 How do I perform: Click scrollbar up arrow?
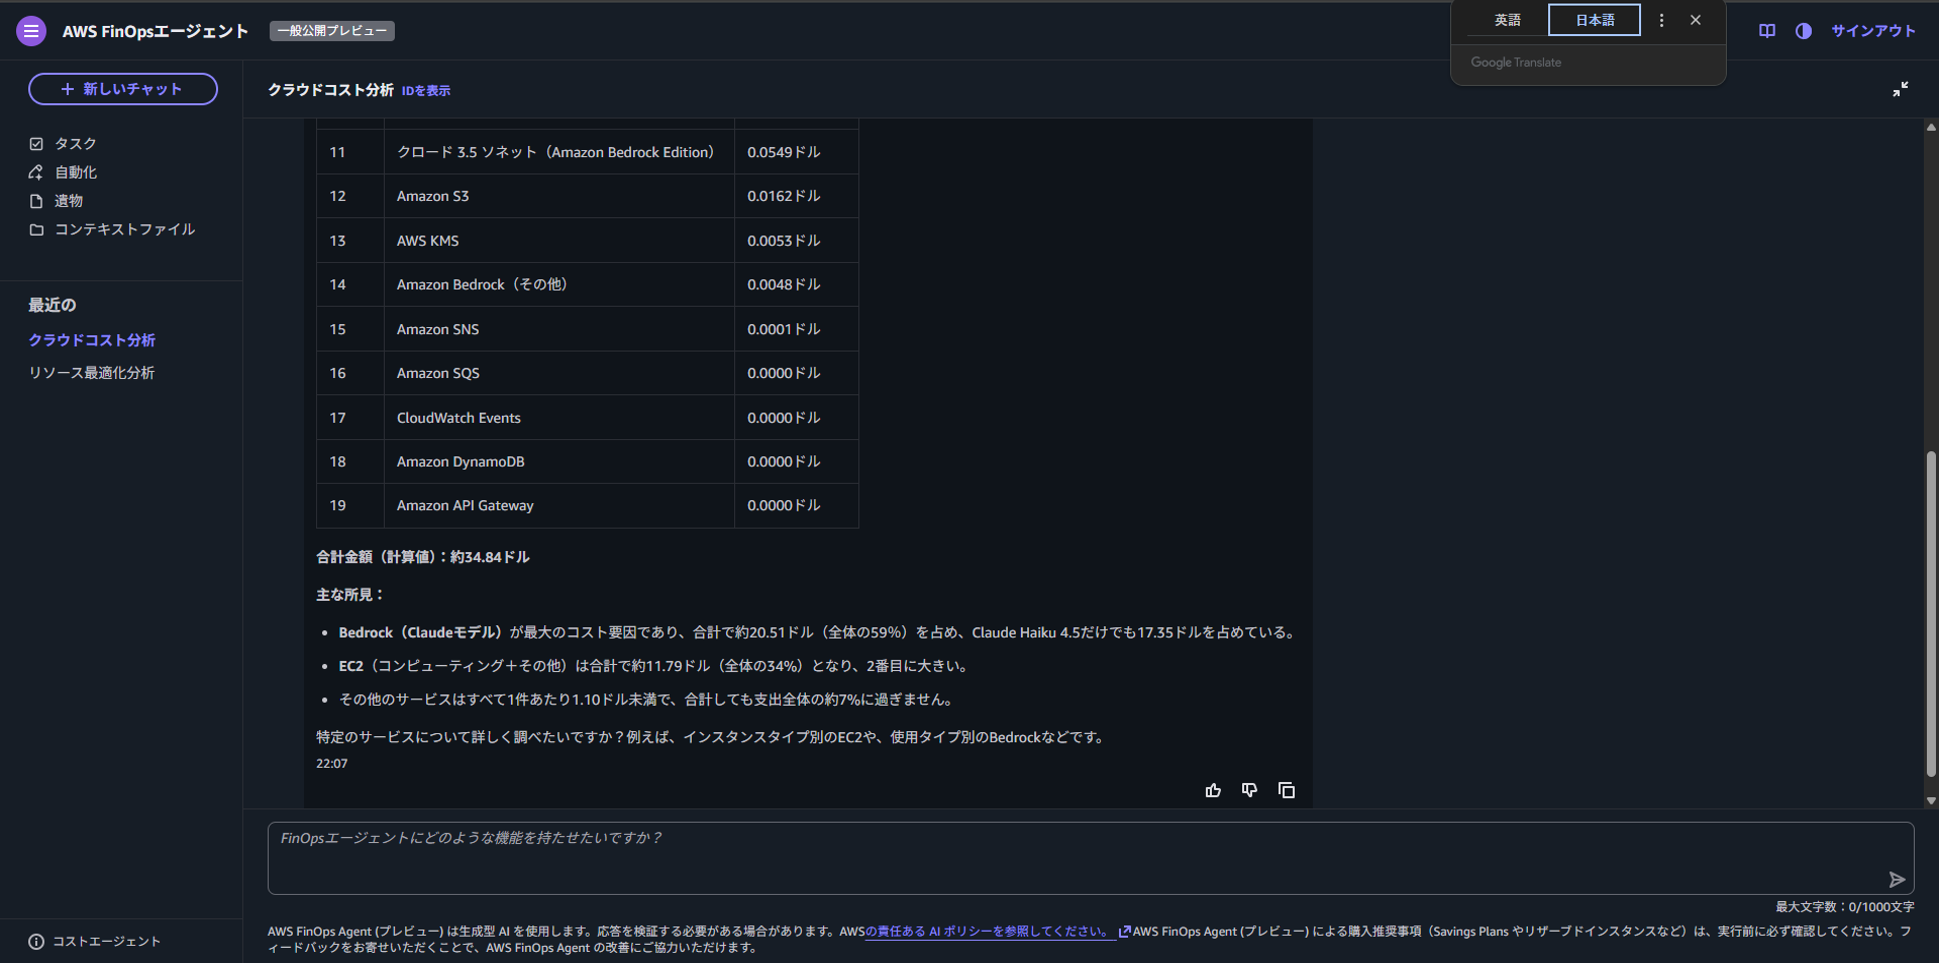pos(1931,127)
